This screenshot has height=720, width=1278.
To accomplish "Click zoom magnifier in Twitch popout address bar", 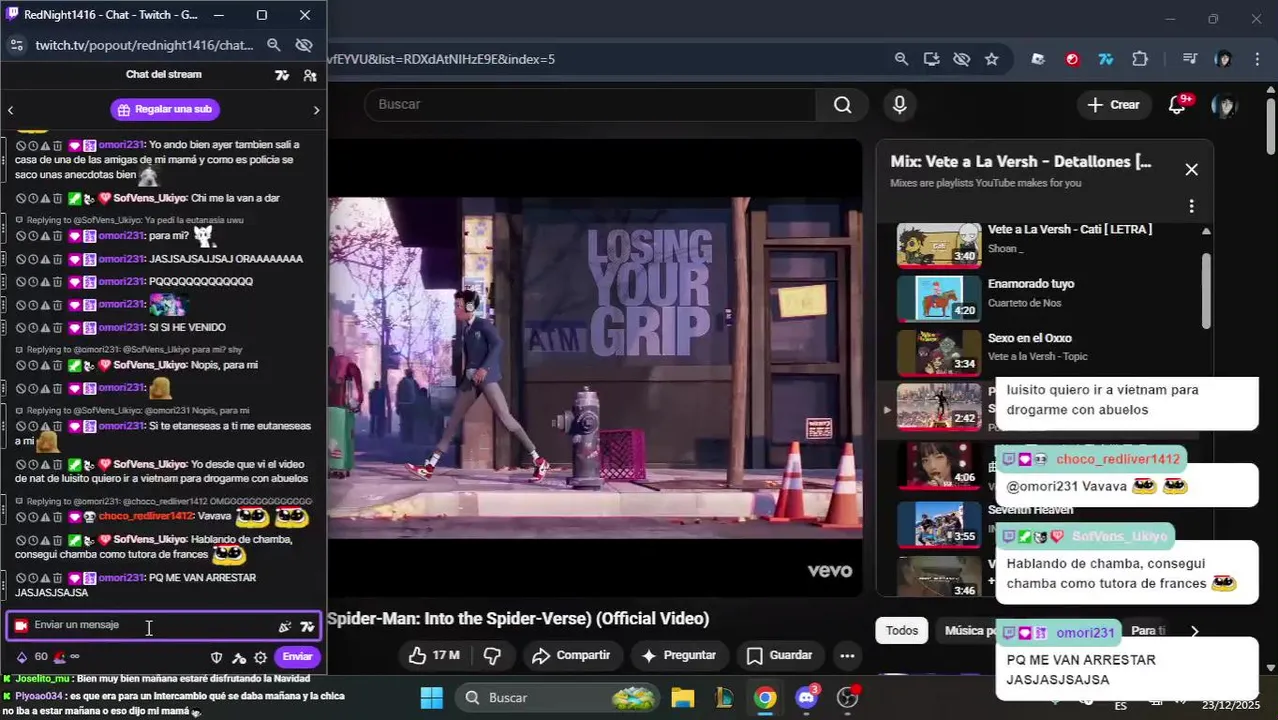I will point(273,45).
